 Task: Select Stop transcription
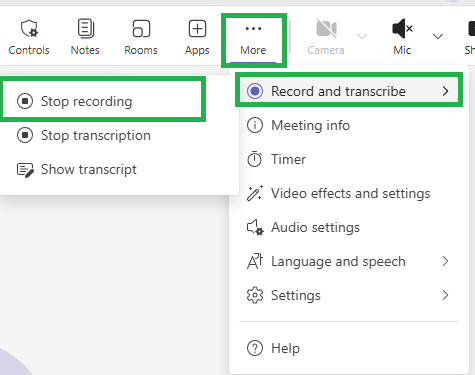click(119, 135)
